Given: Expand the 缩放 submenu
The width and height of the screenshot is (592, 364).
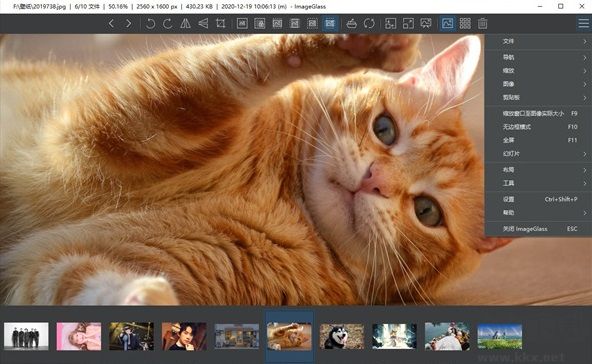Looking at the screenshot, I should point(538,71).
